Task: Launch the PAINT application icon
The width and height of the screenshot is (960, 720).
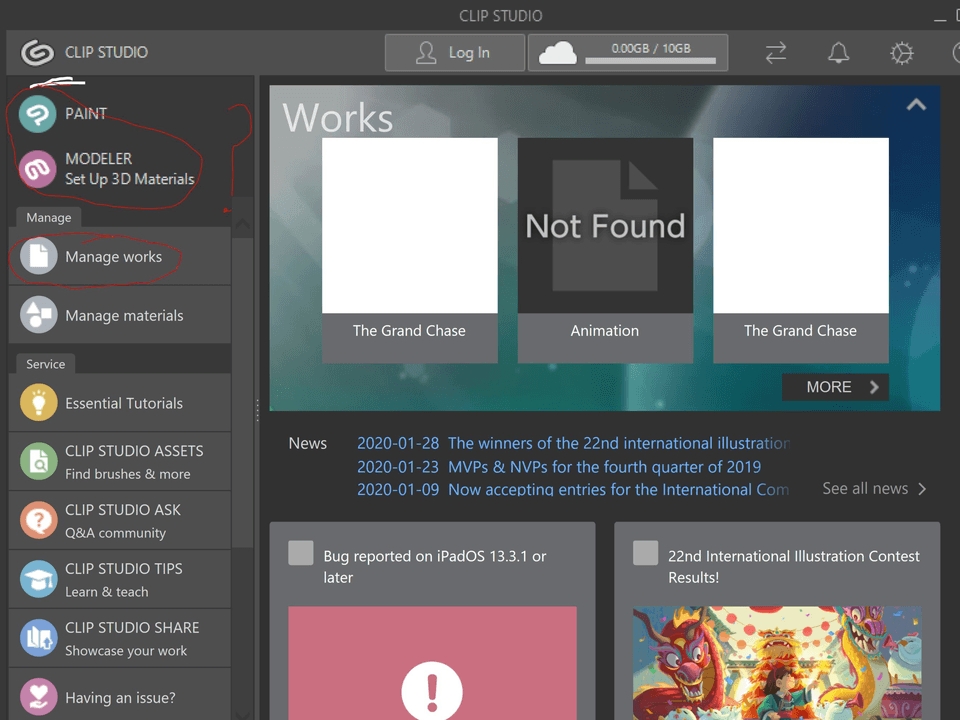Action: click(37, 114)
